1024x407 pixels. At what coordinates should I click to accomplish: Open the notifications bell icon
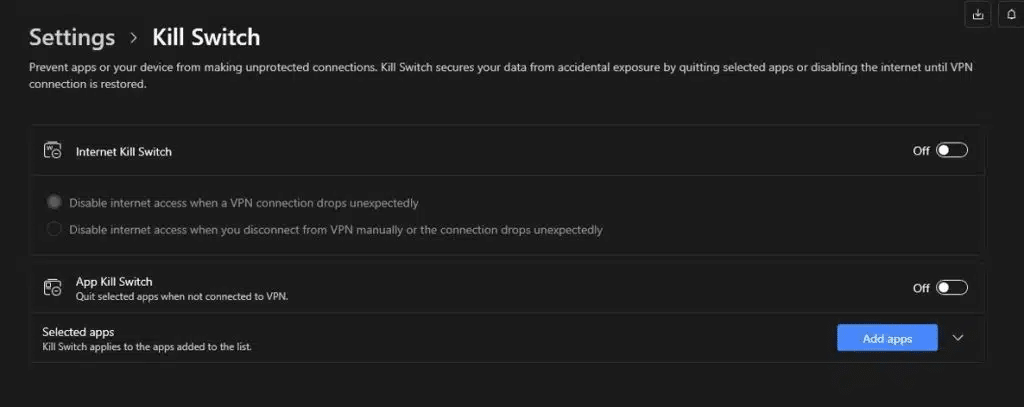pyautogui.click(x=1012, y=14)
